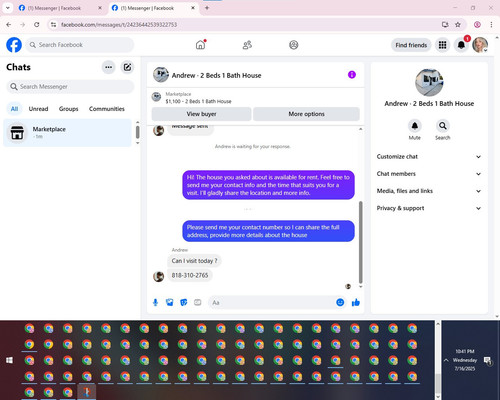Record a voice clip microphone icon
The height and width of the screenshot is (400, 500).
click(155, 302)
